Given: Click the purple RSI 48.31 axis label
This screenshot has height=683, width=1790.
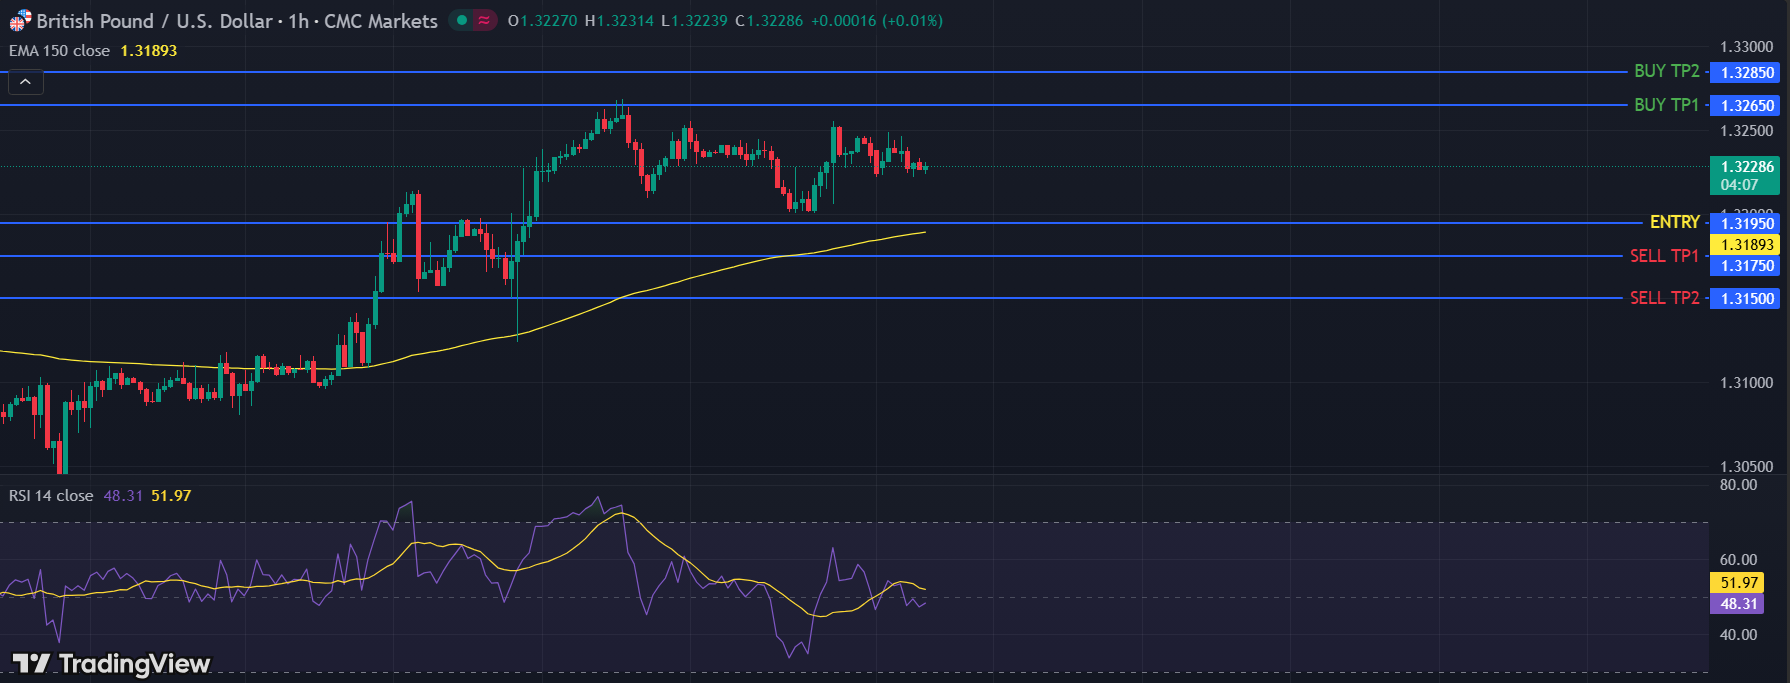Looking at the screenshot, I should (1738, 604).
